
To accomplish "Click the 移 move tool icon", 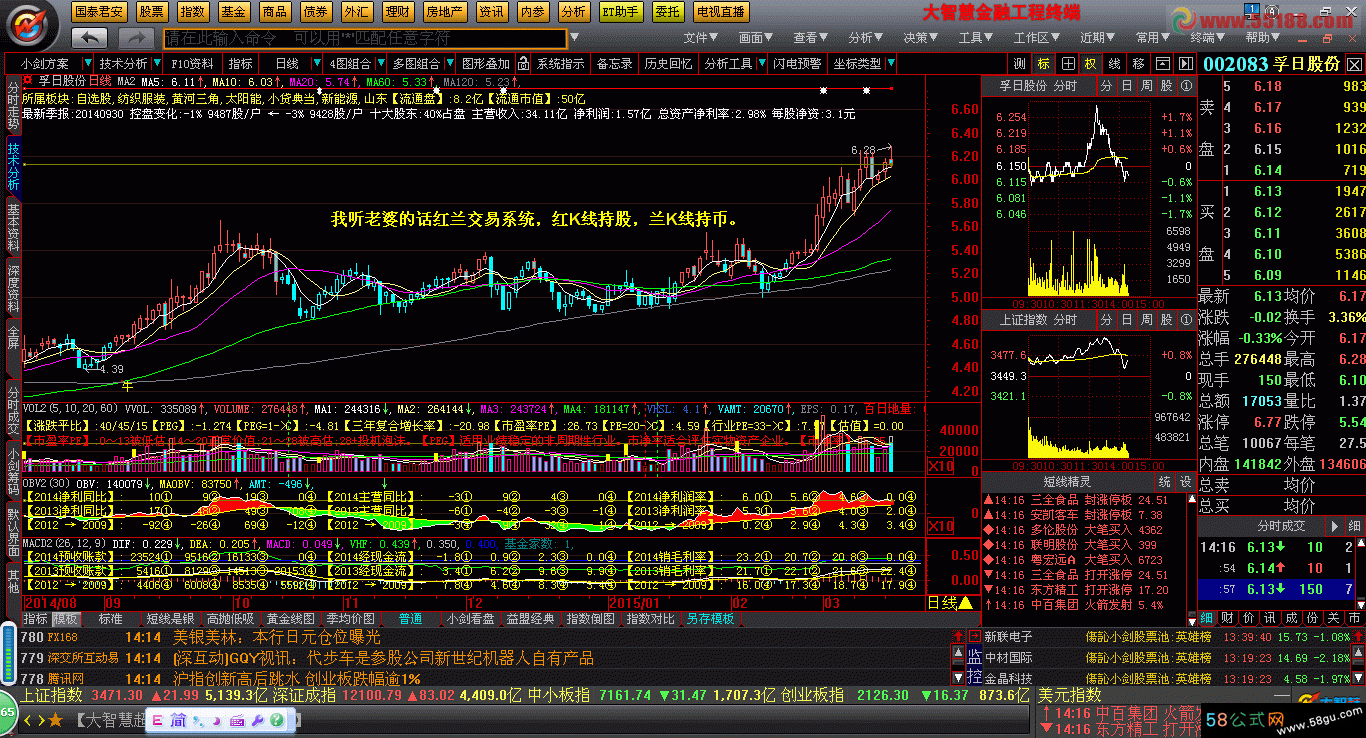I will [x=1138, y=63].
